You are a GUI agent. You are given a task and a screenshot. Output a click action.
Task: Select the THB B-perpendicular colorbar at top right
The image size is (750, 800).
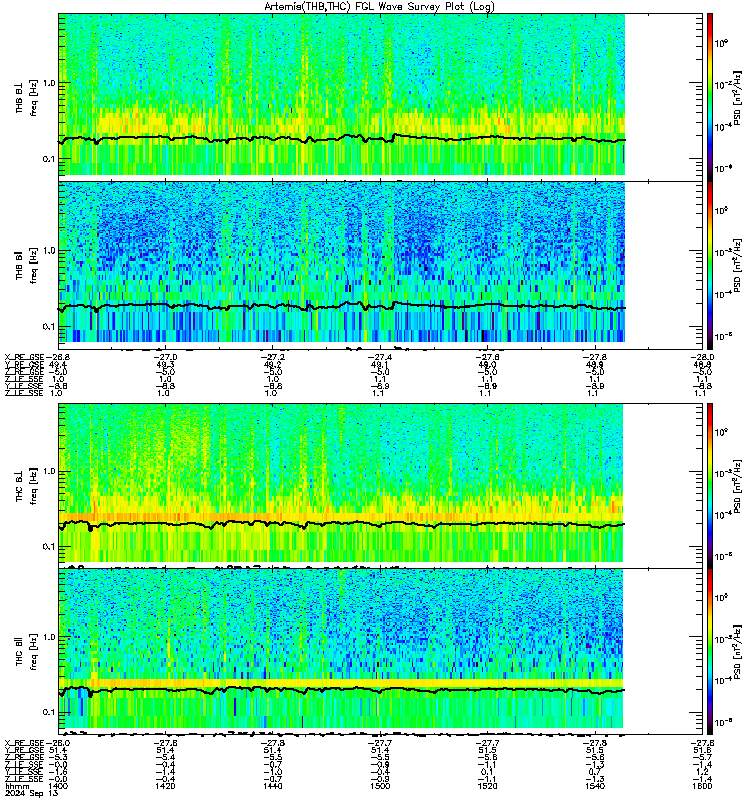[x=710, y=97]
